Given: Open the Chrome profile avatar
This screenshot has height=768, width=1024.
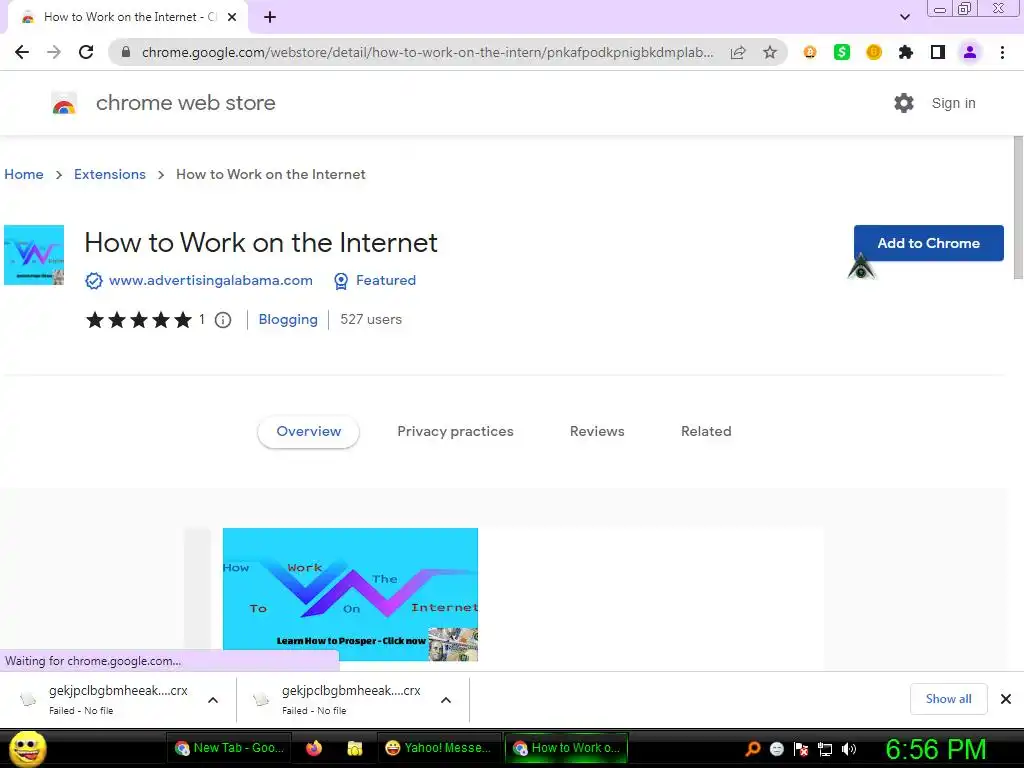Looking at the screenshot, I should coord(970,52).
